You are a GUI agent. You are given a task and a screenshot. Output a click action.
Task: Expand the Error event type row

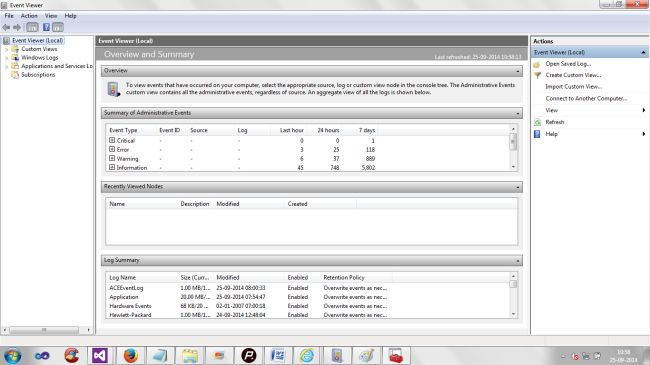pyautogui.click(x=112, y=149)
